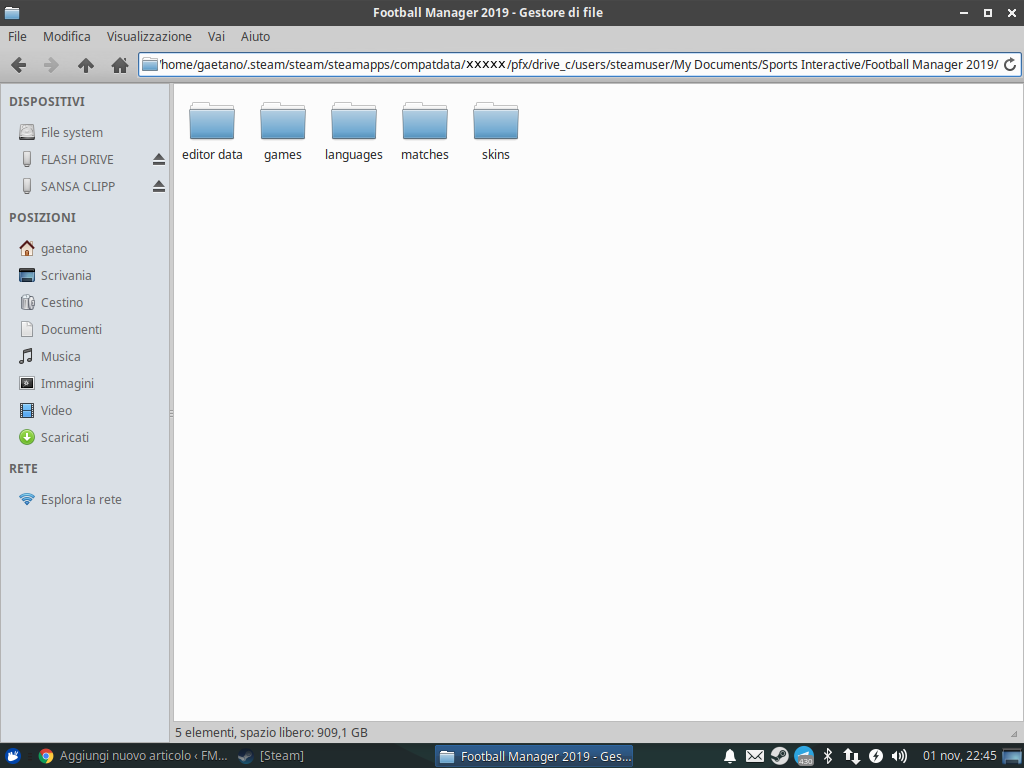1024x768 pixels.
Task: Click Football Manager 2019 taskbar button
Action: click(534, 756)
